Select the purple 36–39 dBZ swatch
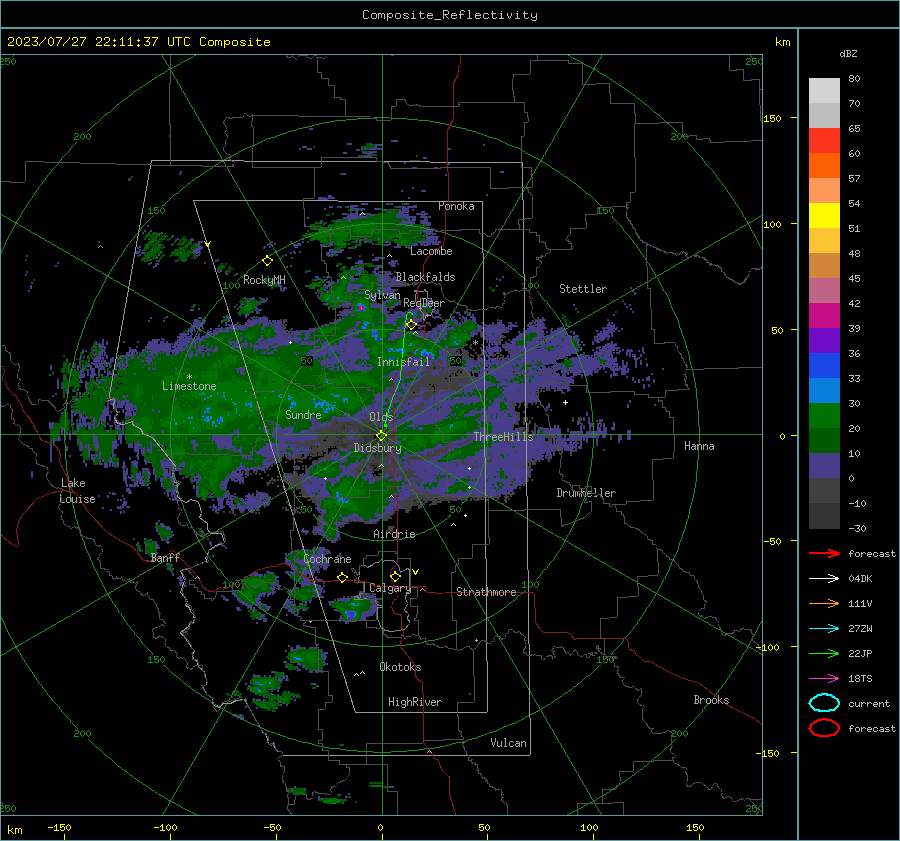Image resolution: width=900 pixels, height=841 pixels. (x=824, y=340)
